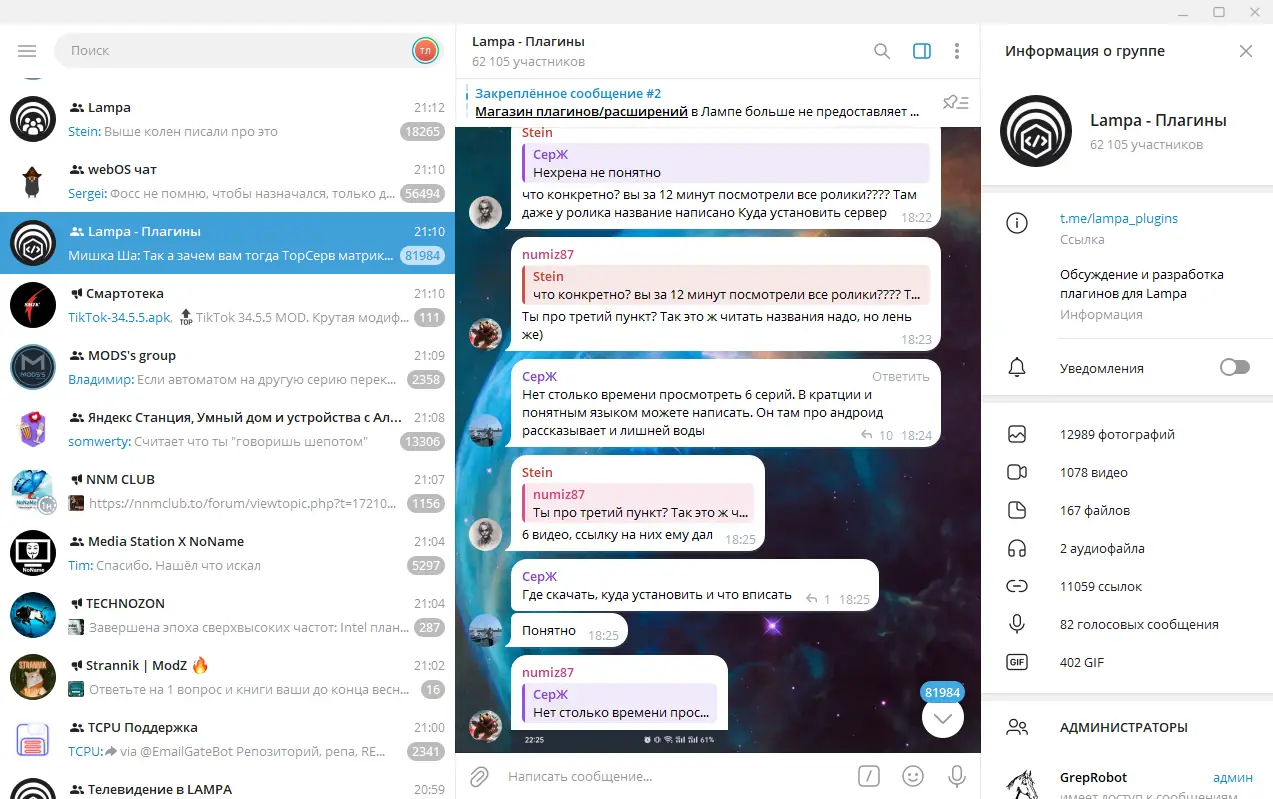The width and height of the screenshot is (1273, 799).
Task: Open 10 replies thread on СерЖ message
Action: point(877,435)
